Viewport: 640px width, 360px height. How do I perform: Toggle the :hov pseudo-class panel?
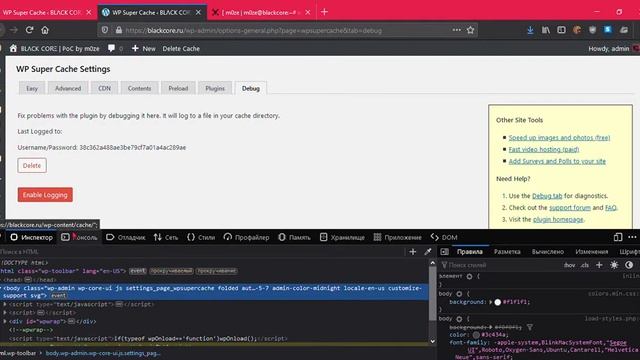pos(569,265)
